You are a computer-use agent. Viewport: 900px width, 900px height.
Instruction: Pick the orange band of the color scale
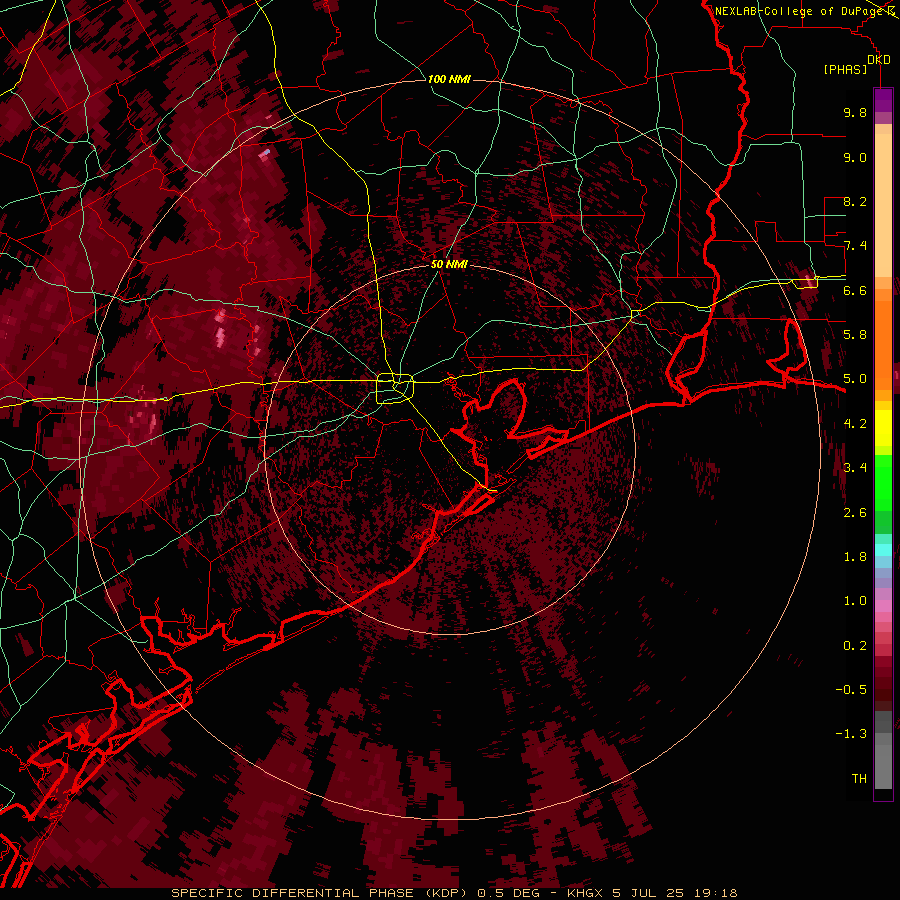(883, 344)
